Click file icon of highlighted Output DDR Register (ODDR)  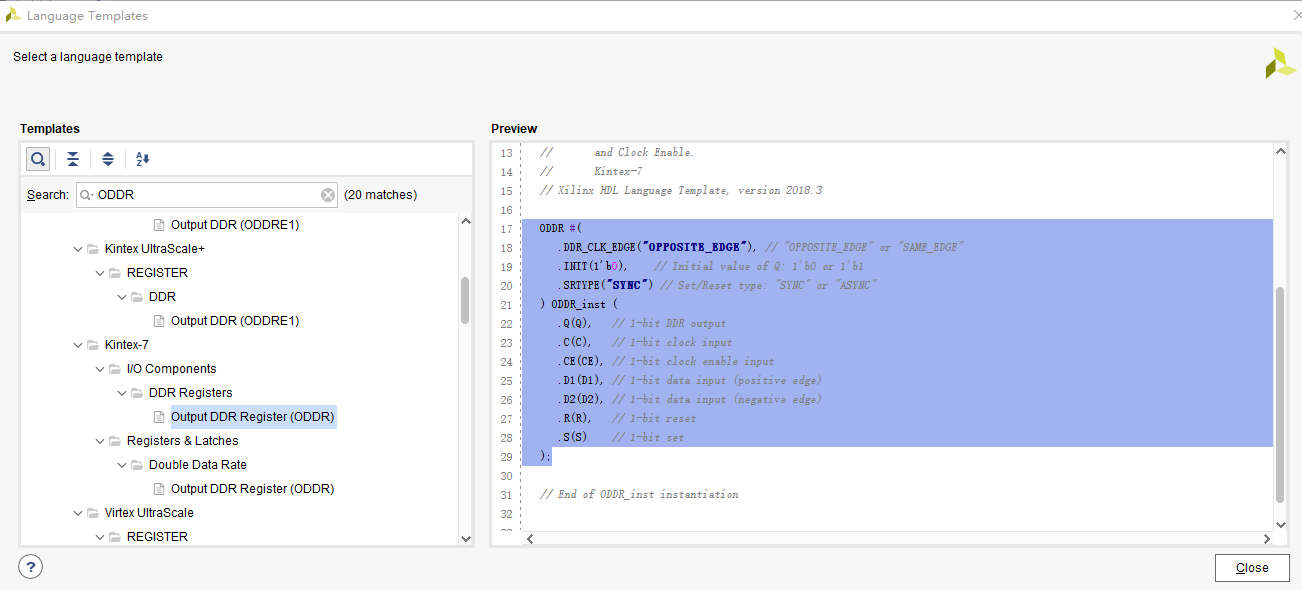click(x=159, y=417)
